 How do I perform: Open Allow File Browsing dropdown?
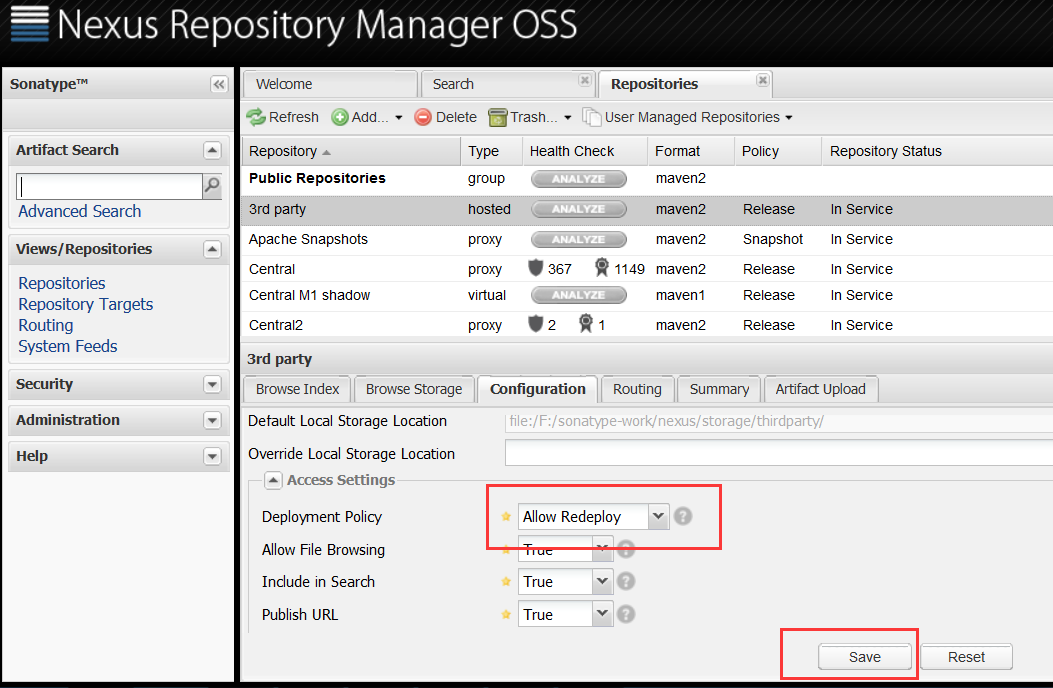602,549
